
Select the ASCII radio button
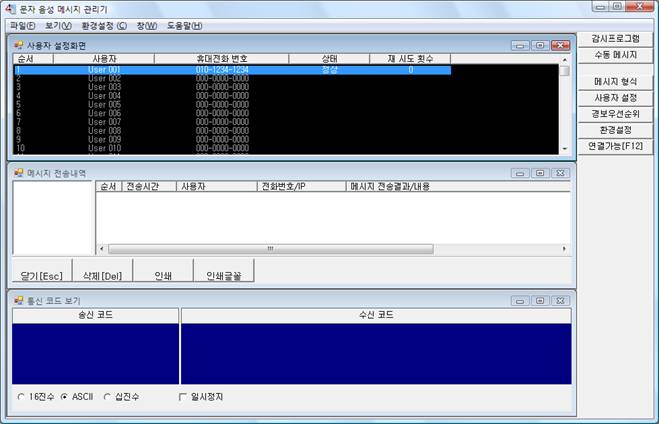pos(65,397)
